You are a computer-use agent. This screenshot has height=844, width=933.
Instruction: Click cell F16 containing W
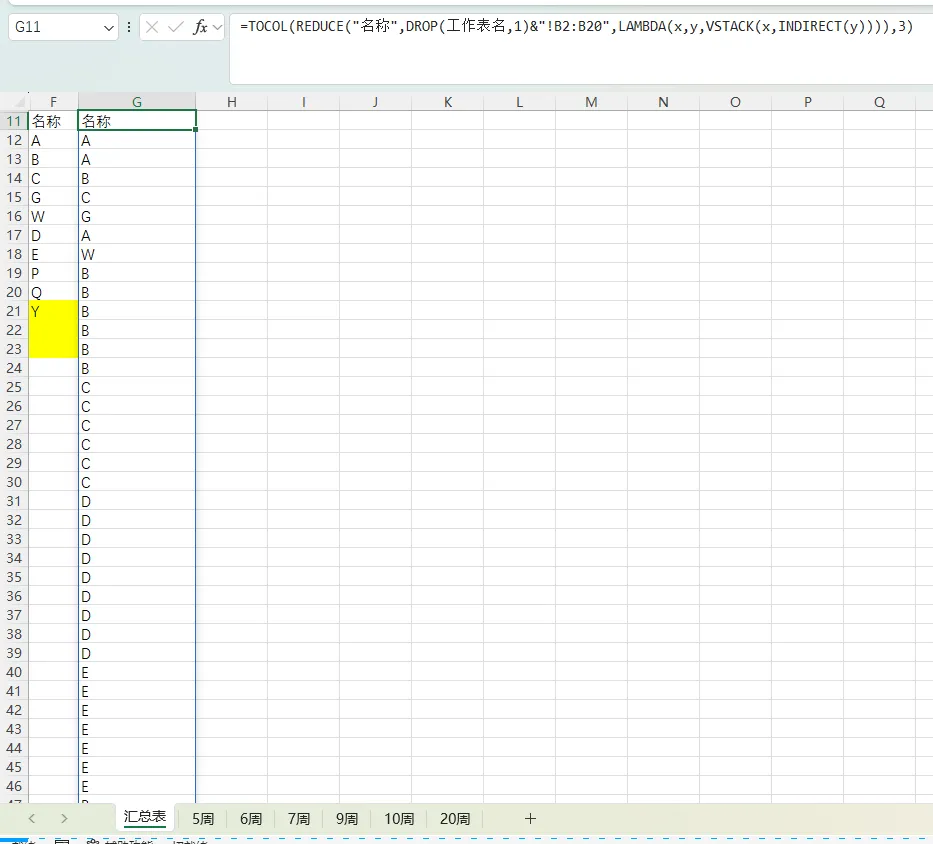[x=54, y=216]
